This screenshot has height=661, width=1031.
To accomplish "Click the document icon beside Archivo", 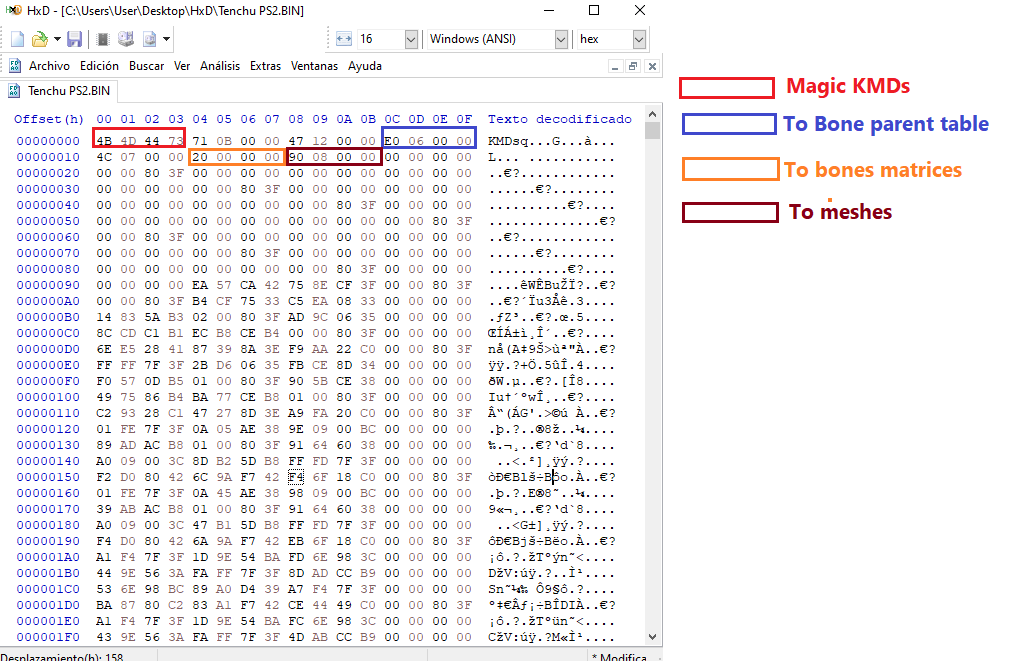I will coord(15,66).
